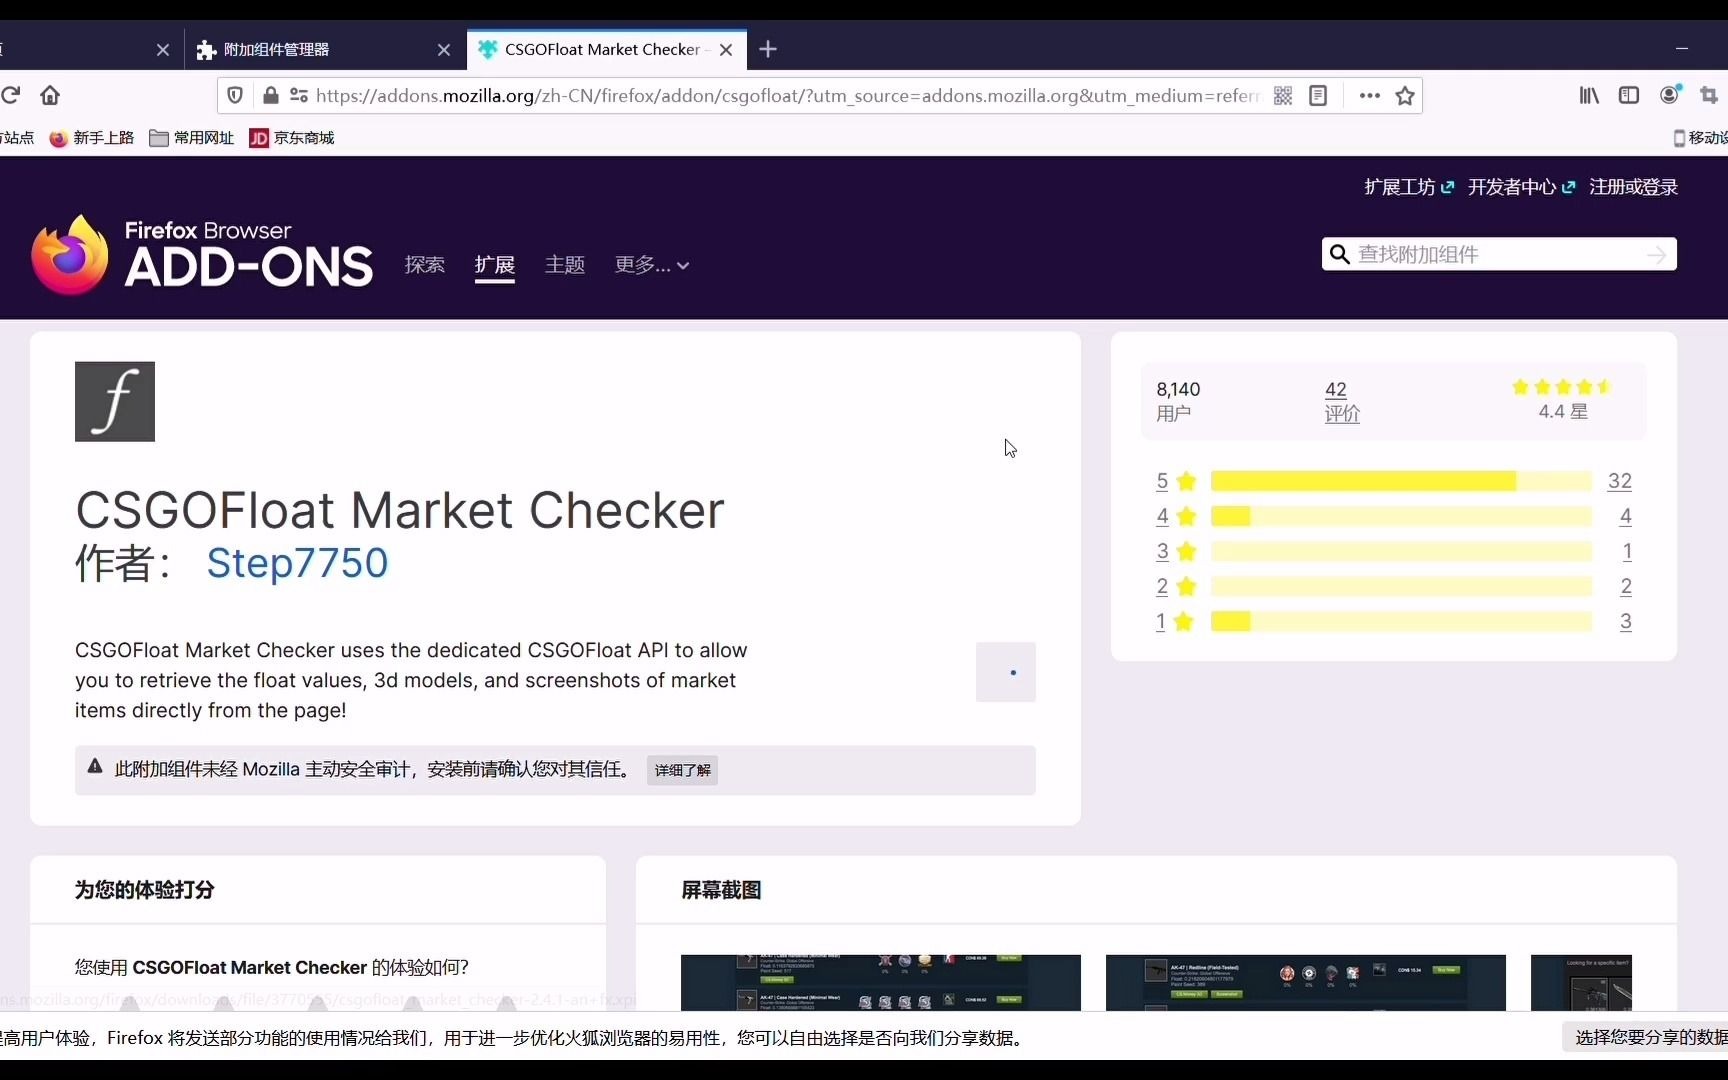Click the 详细了解 button in the warning banner
The image size is (1728, 1080).
point(682,770)
